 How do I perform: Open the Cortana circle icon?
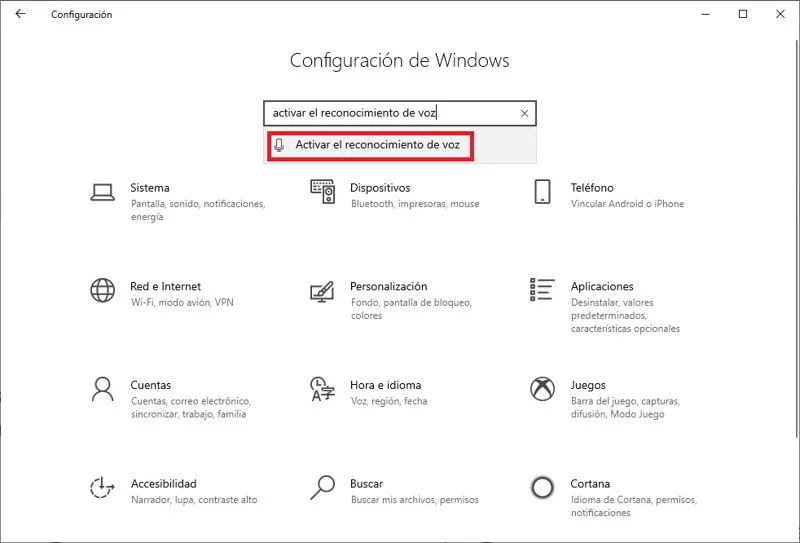click(x=542, y=487)
